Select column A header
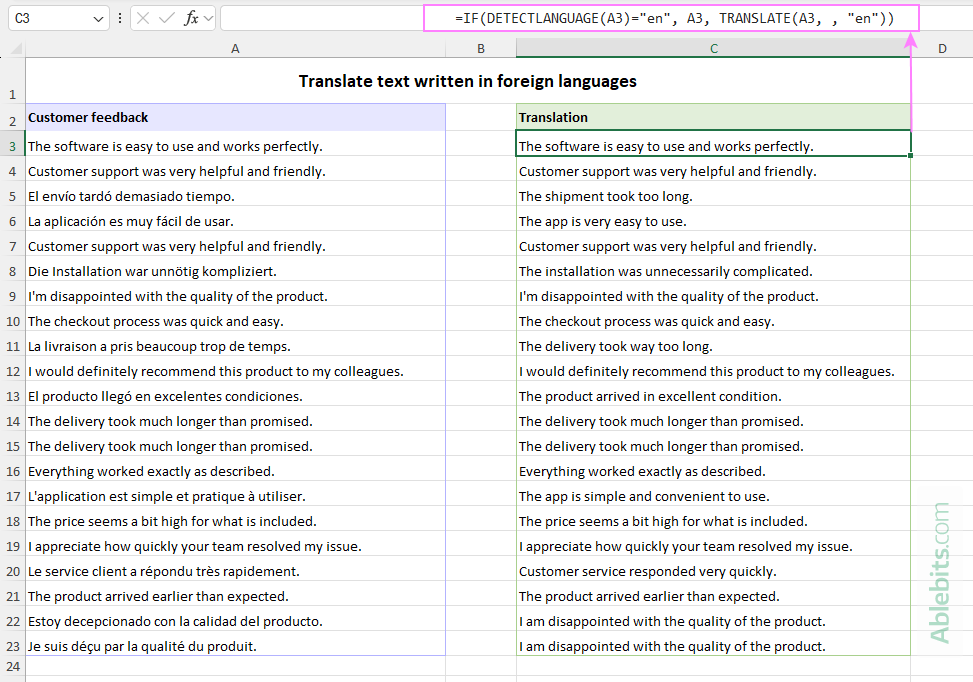The image size is (973, 682). (x=235, y=48)
